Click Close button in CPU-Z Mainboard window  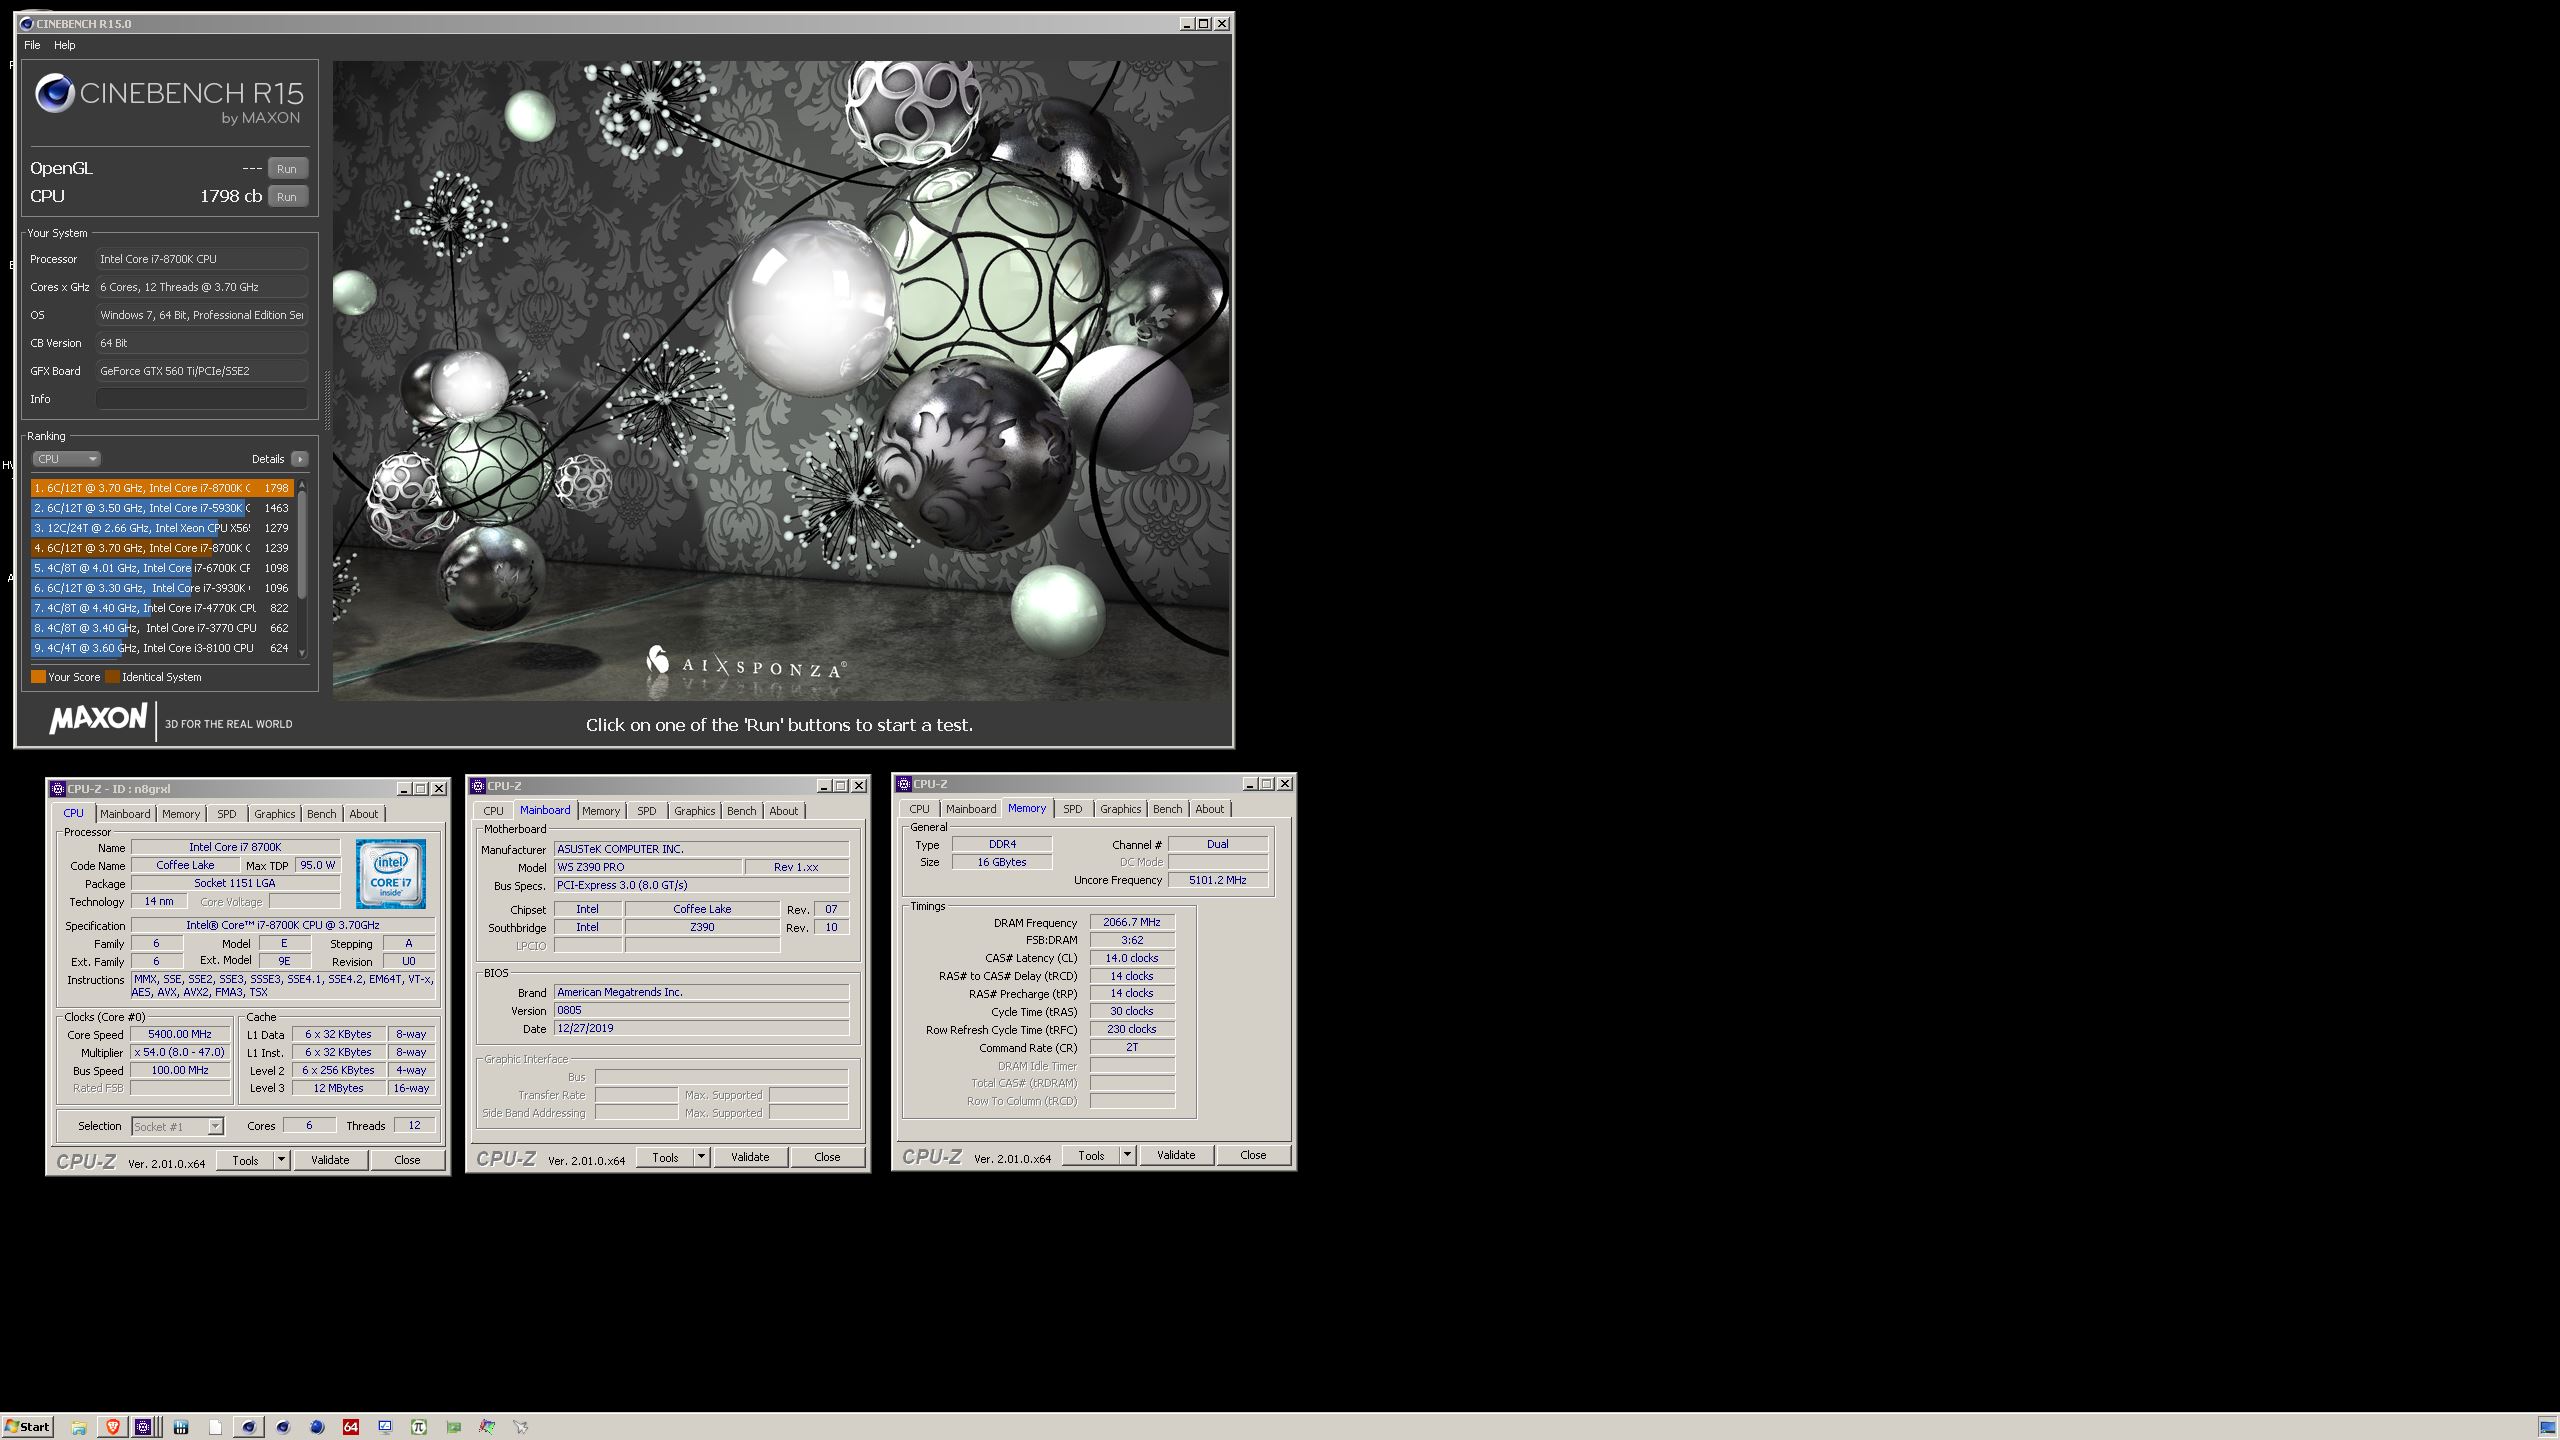coord(827,1158)
